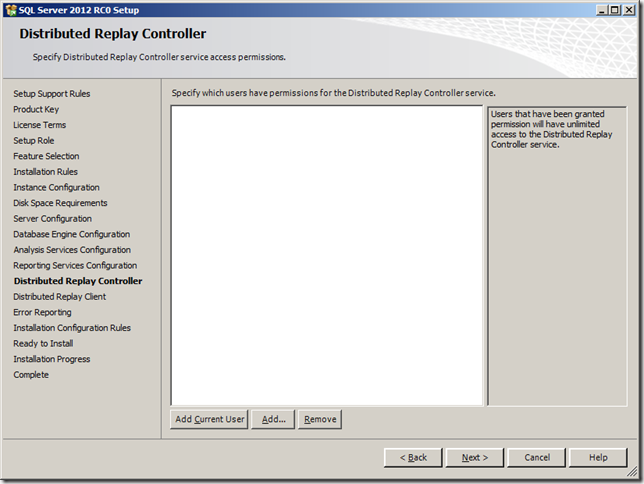This screenshot has height=484, width=644.
Task: Select Installation Configuration Rules step
Action: [72, 328]
